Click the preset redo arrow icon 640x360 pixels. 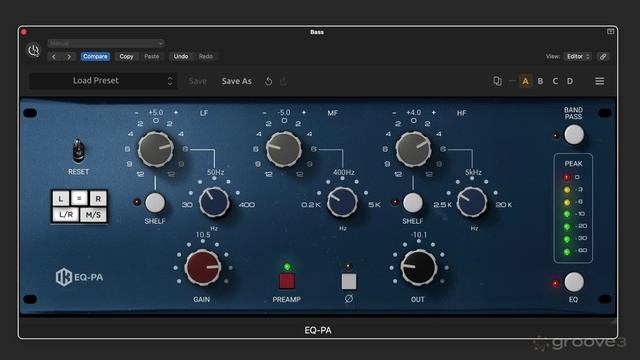(283, 81)
